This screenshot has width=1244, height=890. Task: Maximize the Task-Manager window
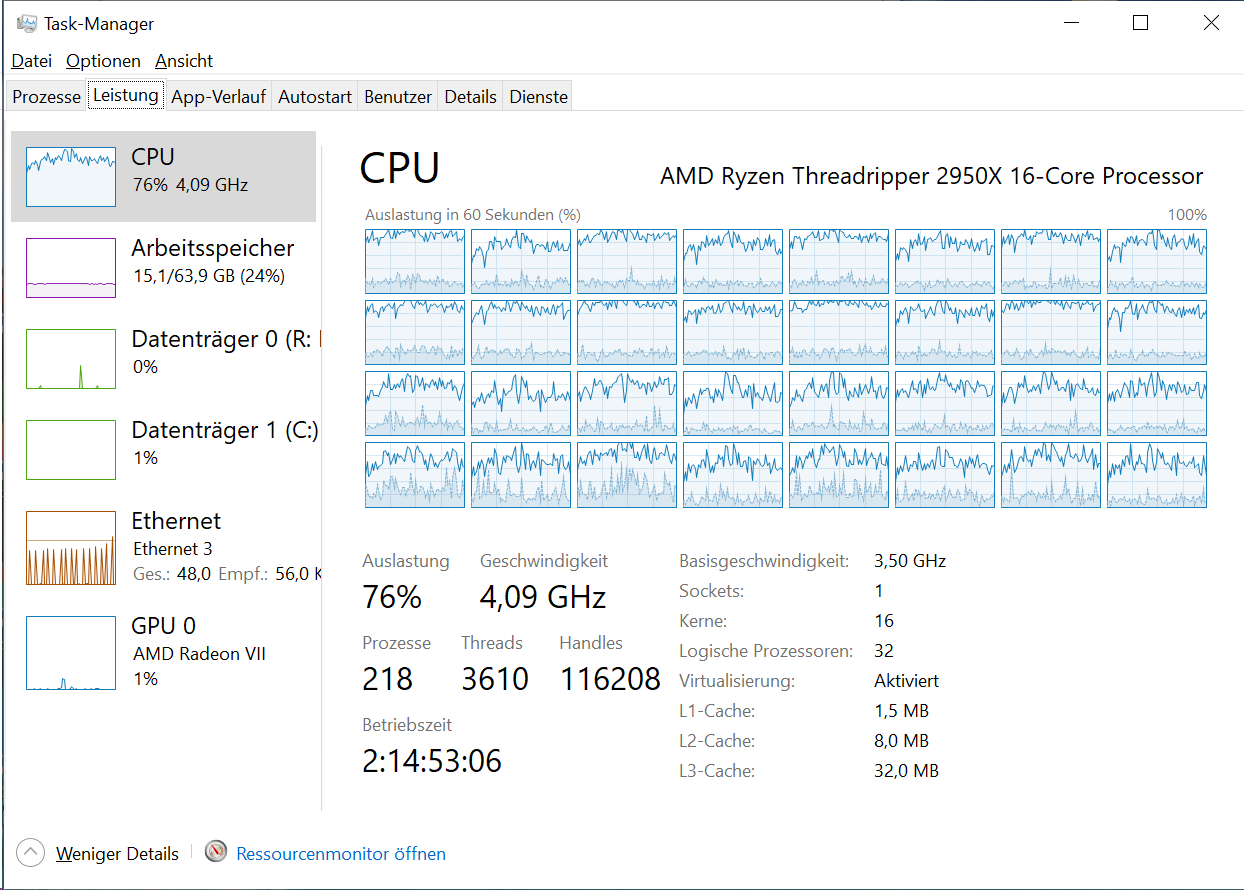[x=1140, y=23]
